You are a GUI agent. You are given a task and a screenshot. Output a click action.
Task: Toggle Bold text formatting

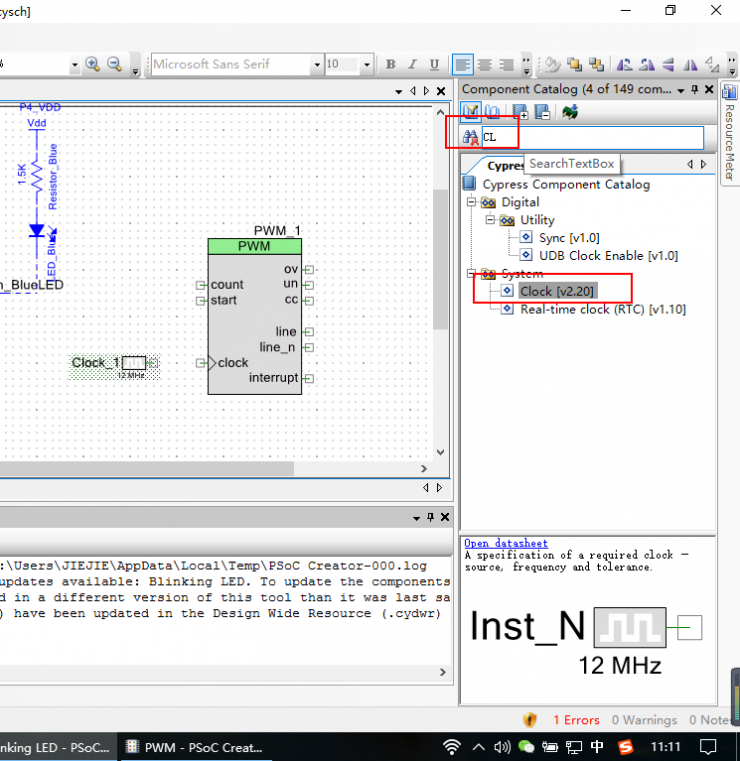pos(391,64)
